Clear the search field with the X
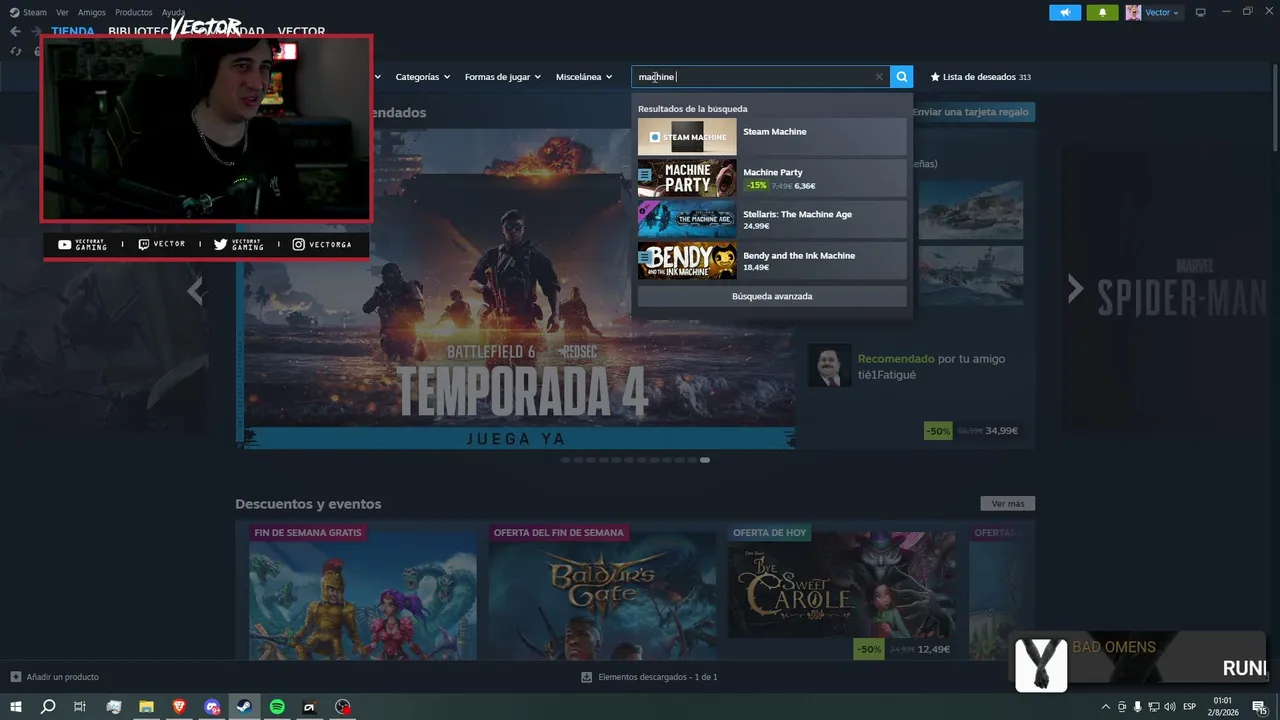 [x=879, y=77]
